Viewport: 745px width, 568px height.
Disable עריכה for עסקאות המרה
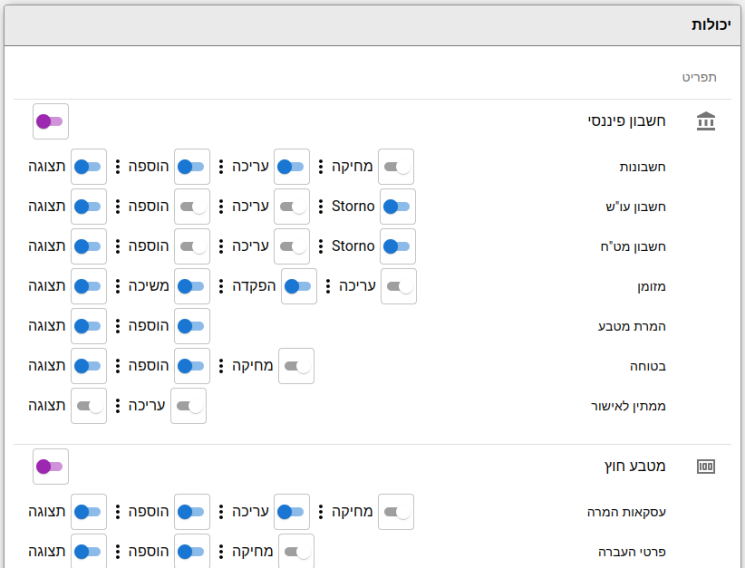click(x=292, y=512)
